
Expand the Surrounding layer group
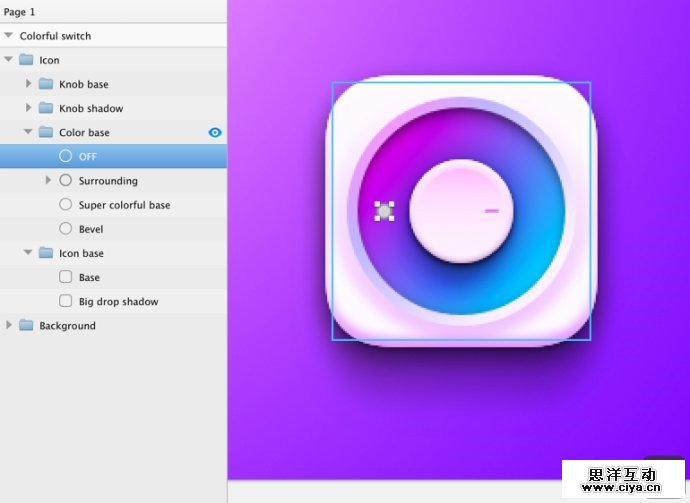click(x=49, y=181)
